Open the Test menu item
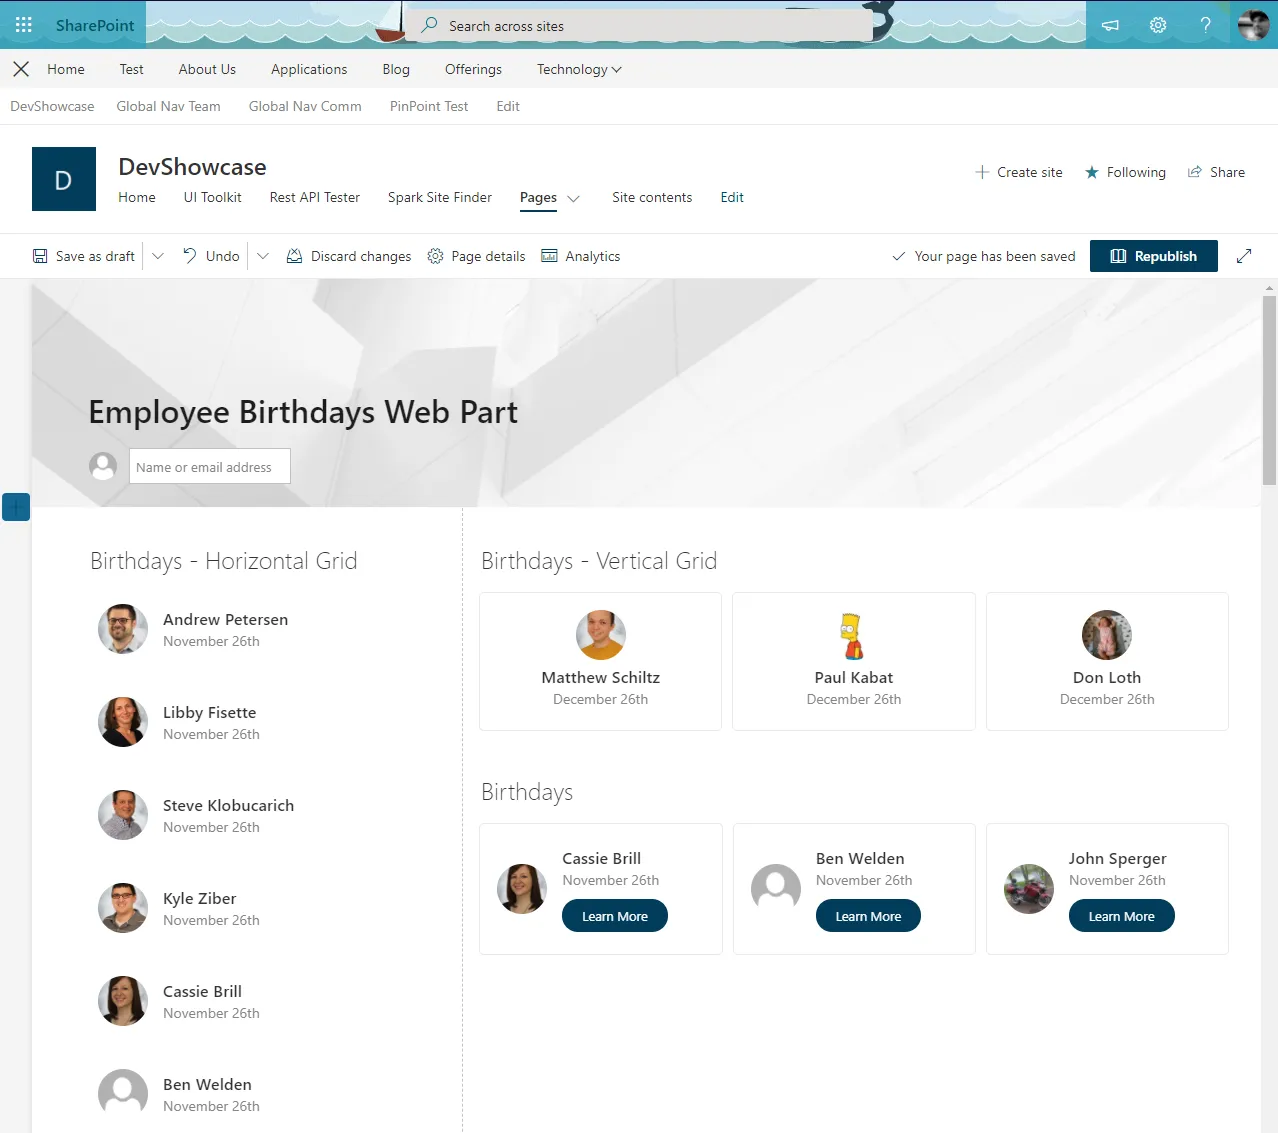This screenshot has height=1133, width=1278. click(131, 69)
